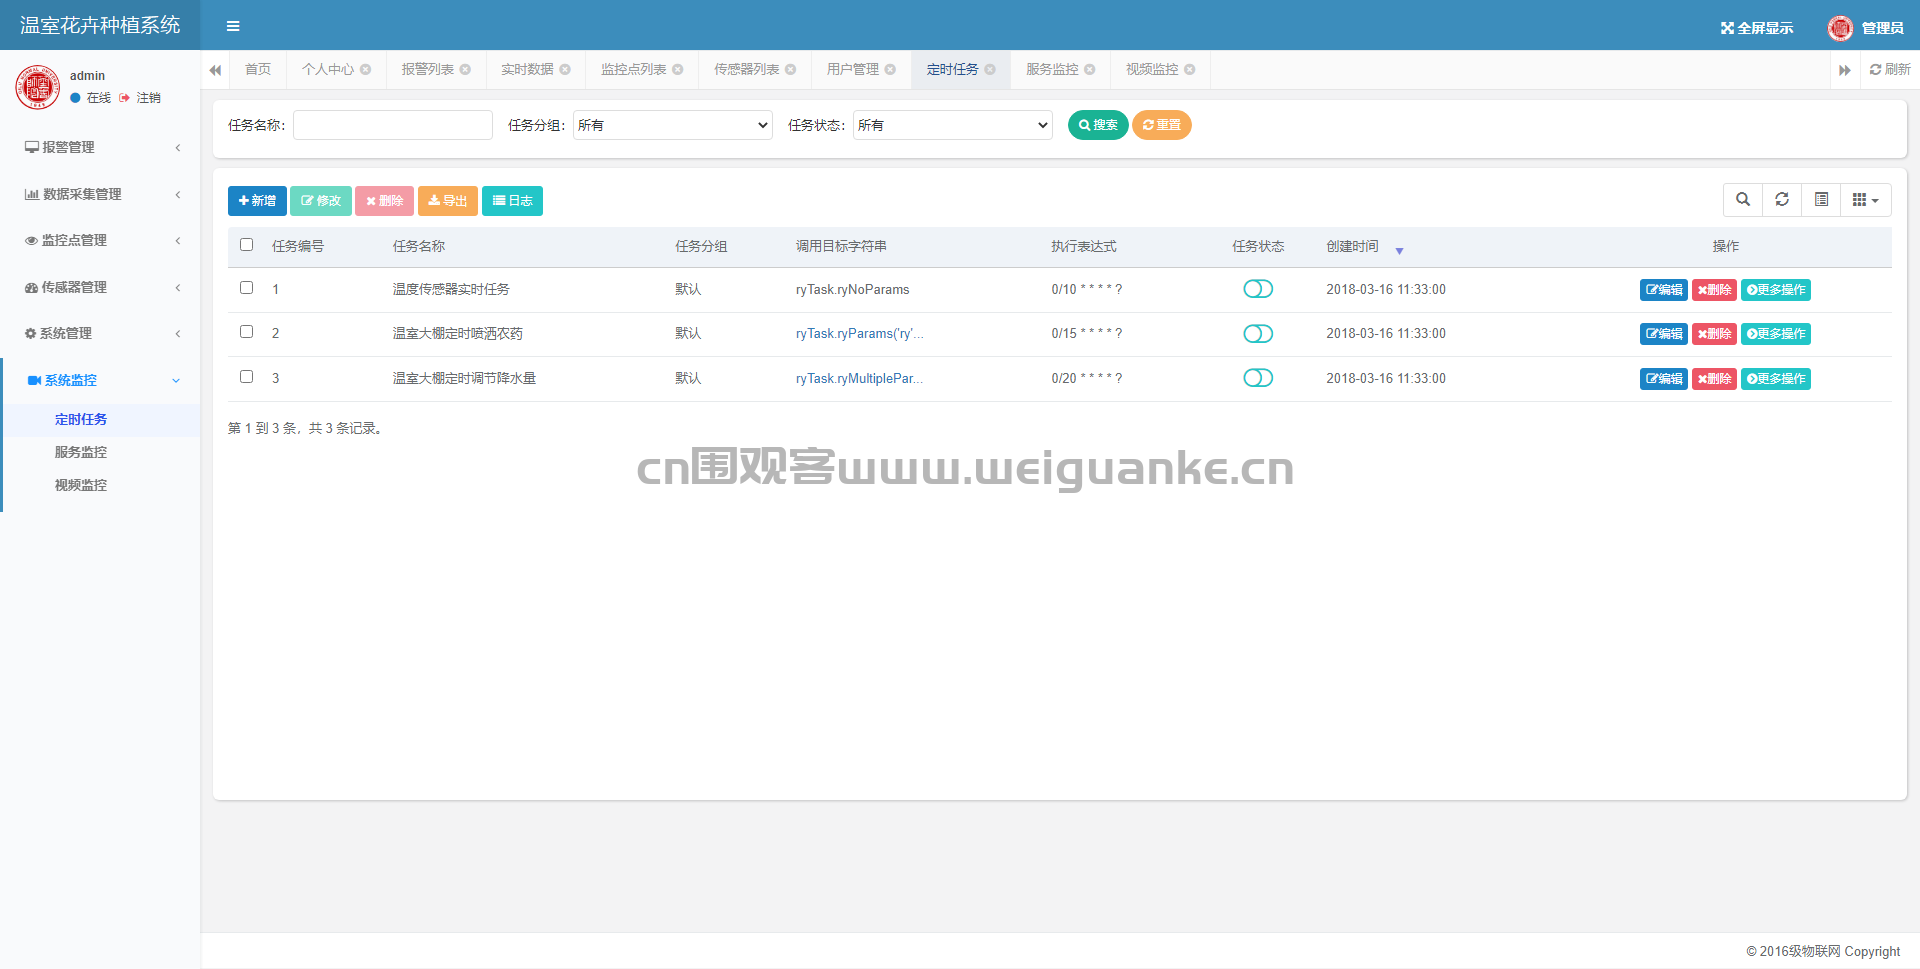Switch to the 首页 tab
This screenshot has height=969, width=1920.
click(x=258, y=69)
